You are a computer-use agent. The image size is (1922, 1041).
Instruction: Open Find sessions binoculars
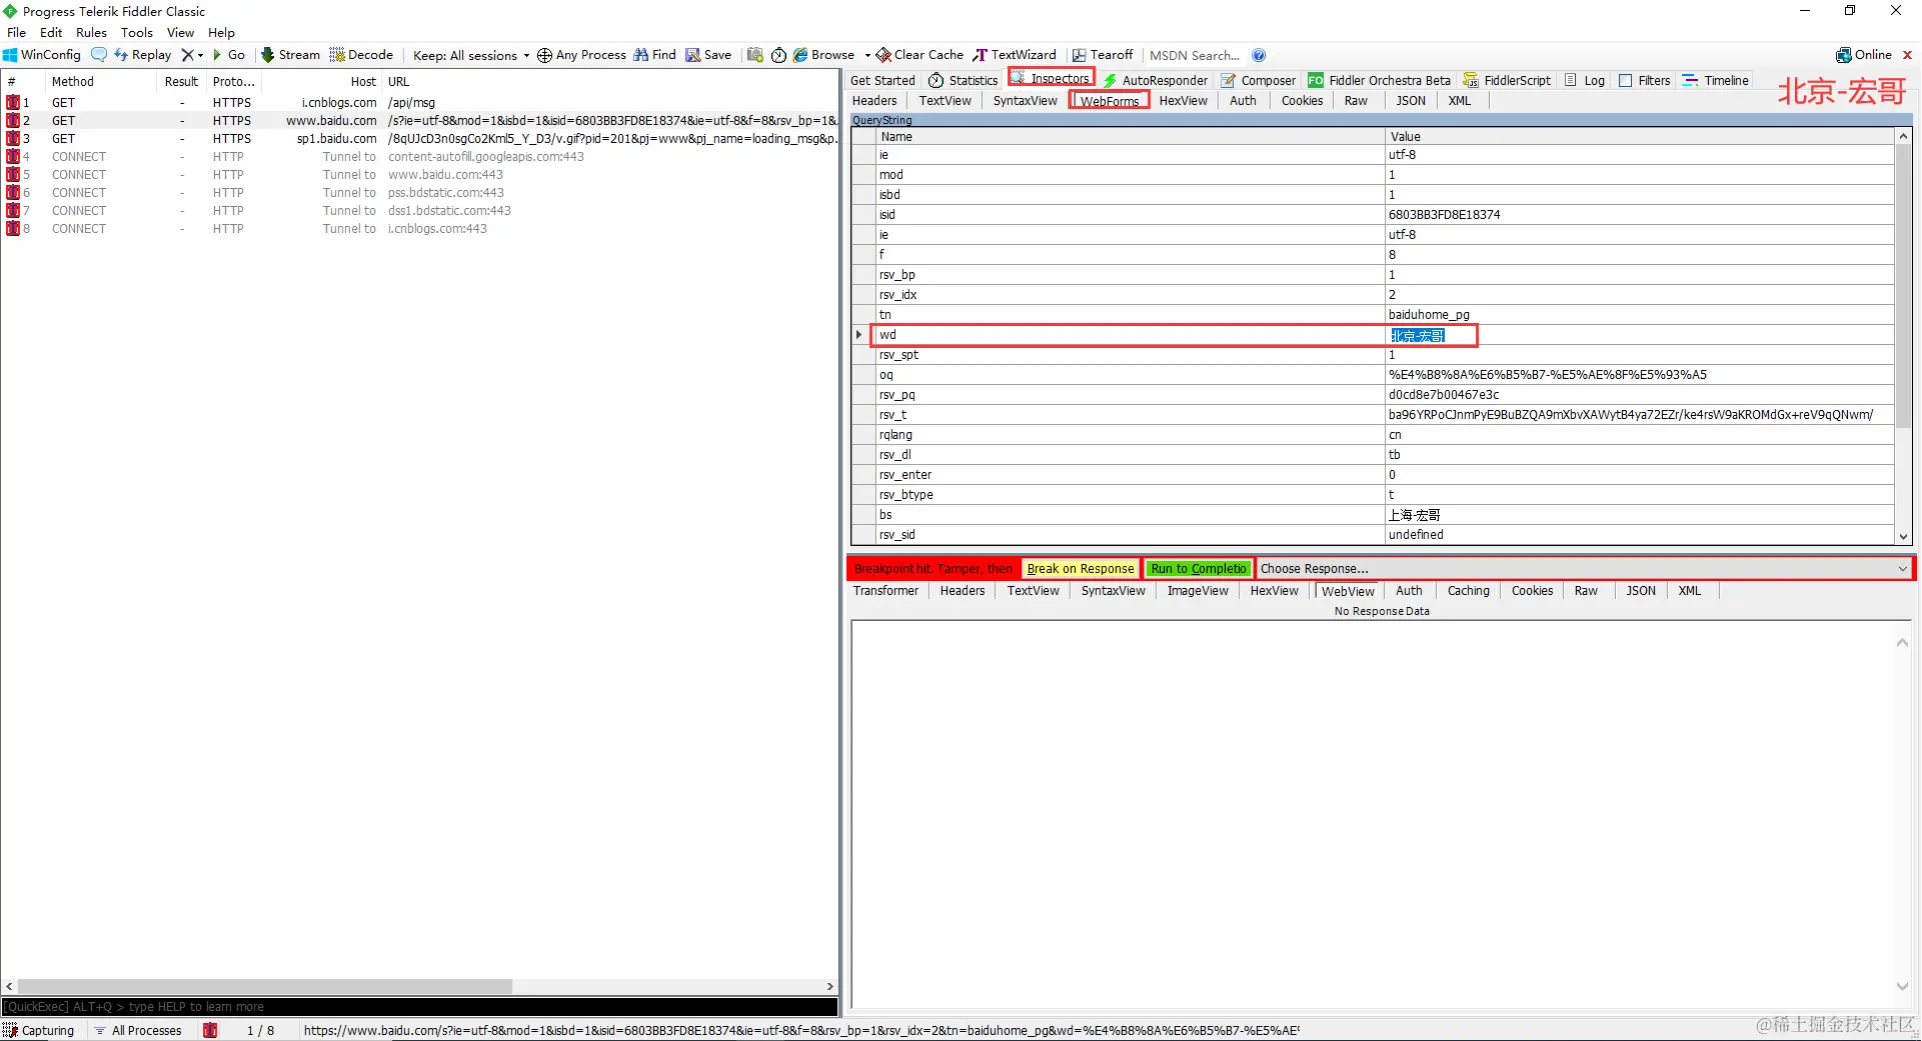[x=655, y=55]
